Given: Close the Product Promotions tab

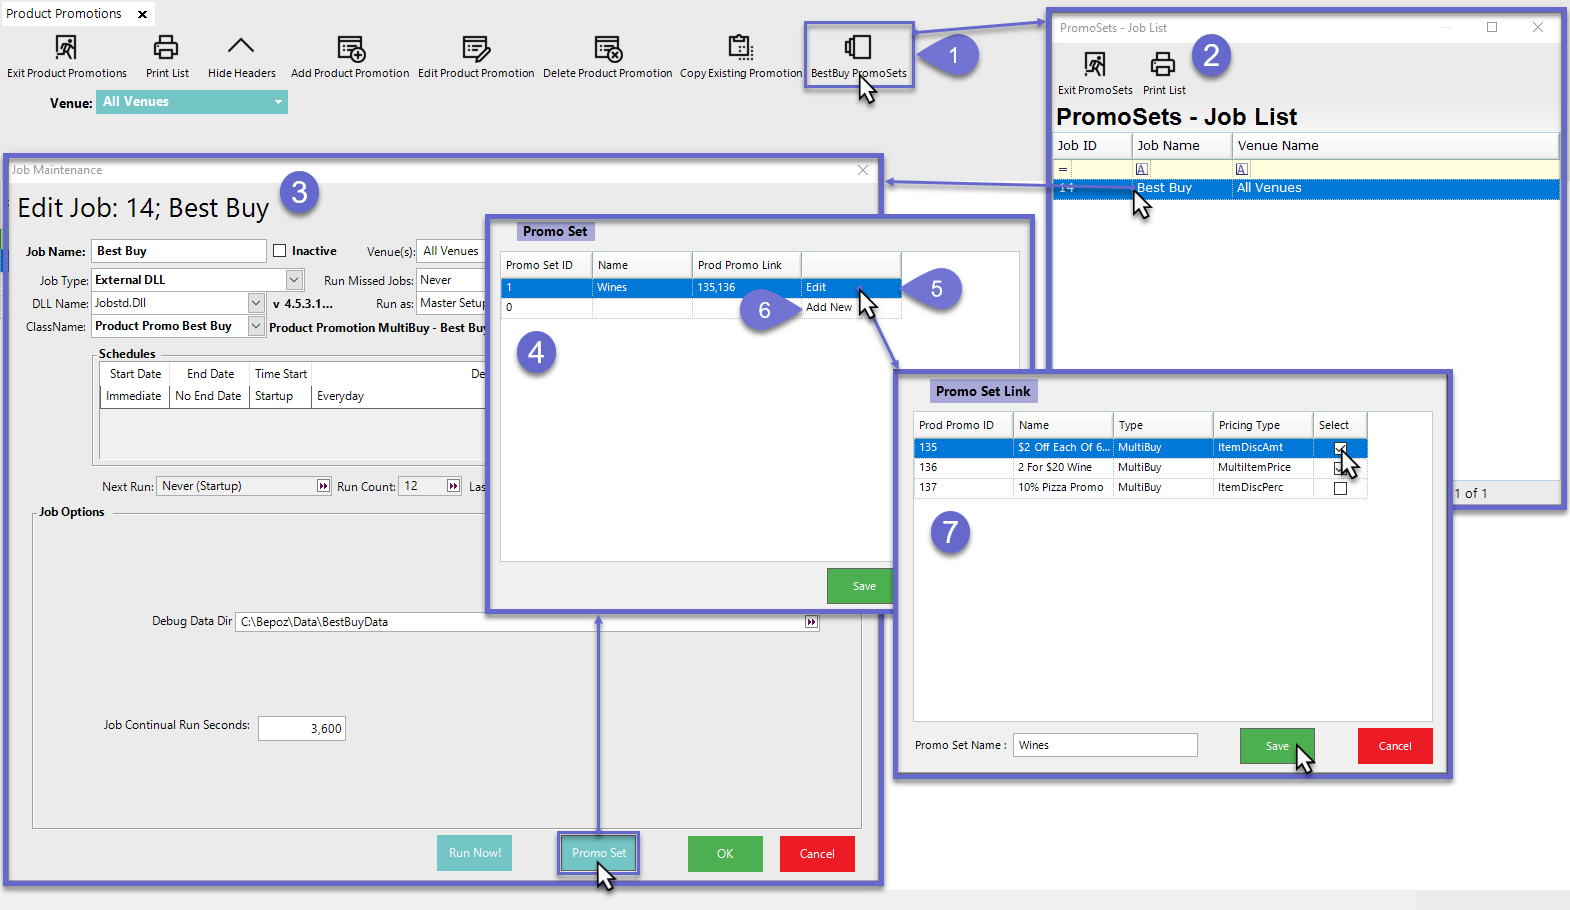Looking at the screenshot, I should [142, 14].
